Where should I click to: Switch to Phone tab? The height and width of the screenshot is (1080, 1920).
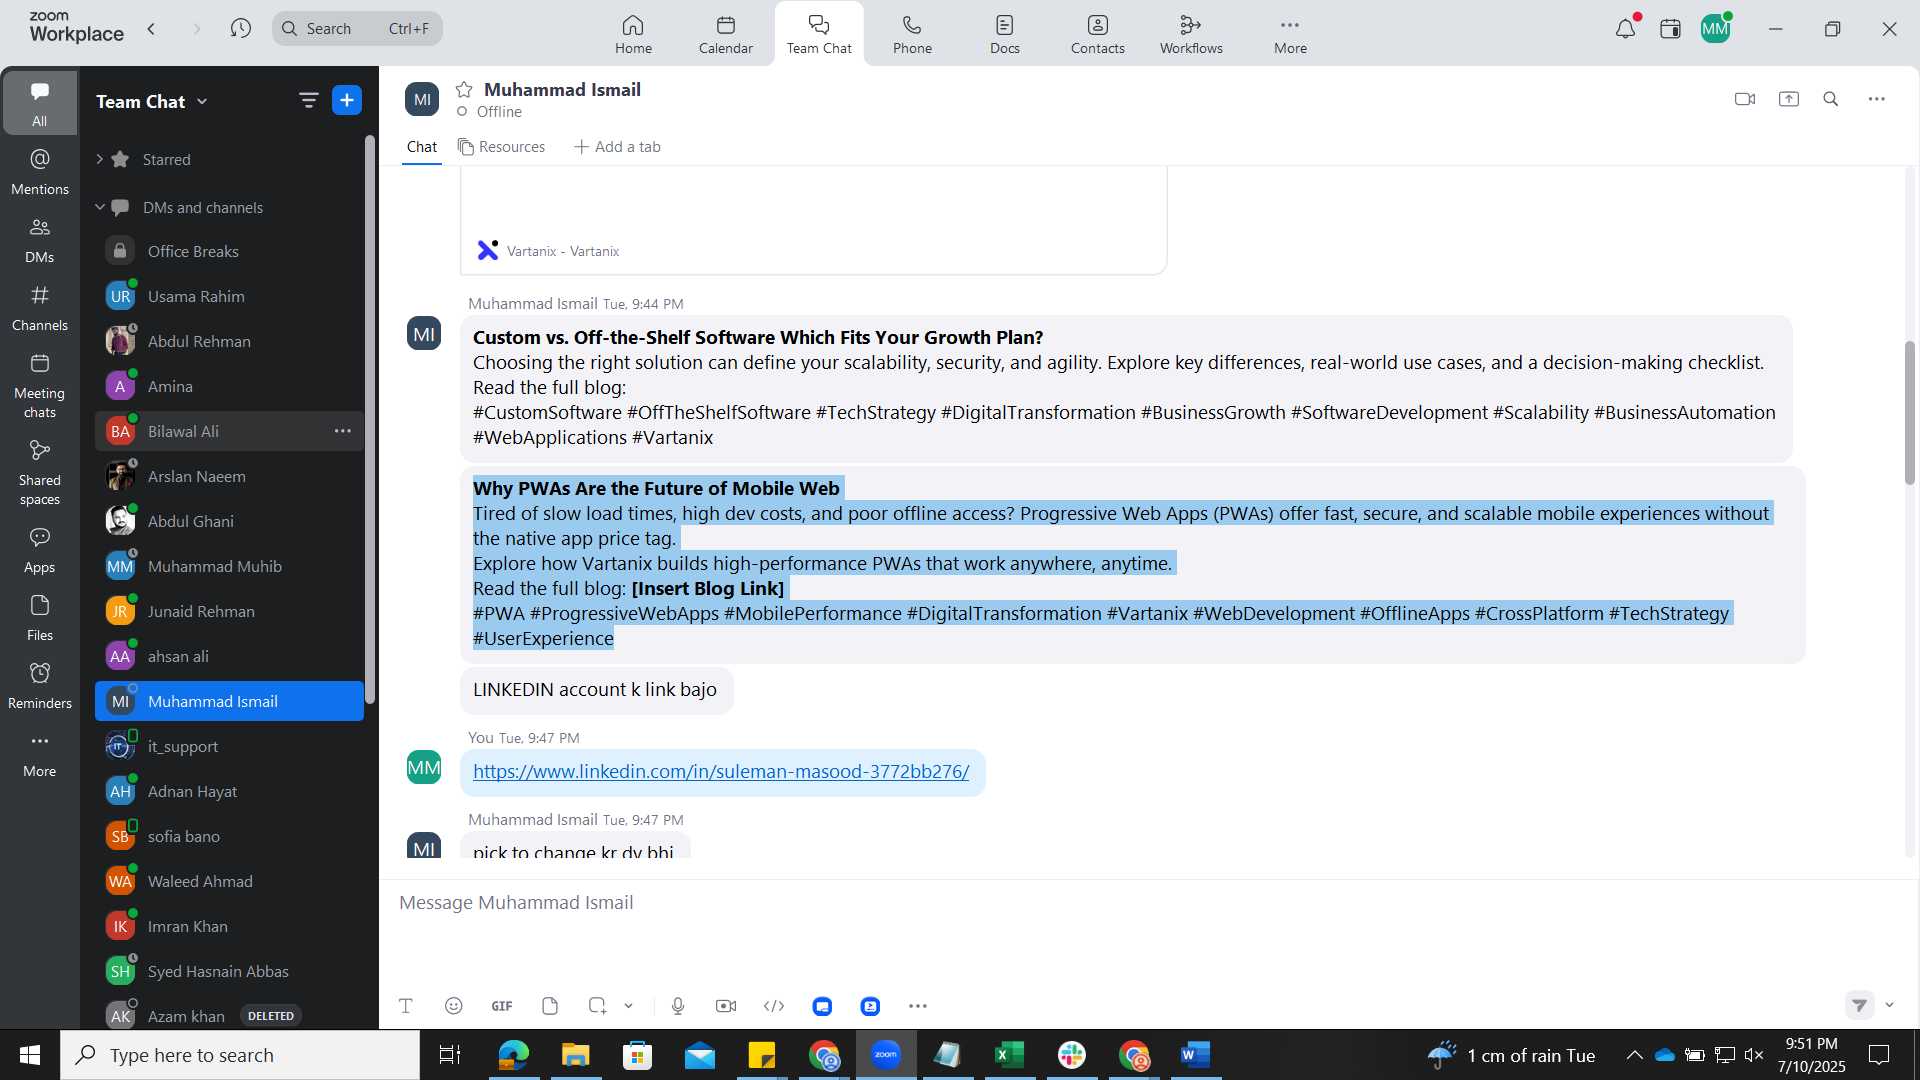[x=912, y=34]
